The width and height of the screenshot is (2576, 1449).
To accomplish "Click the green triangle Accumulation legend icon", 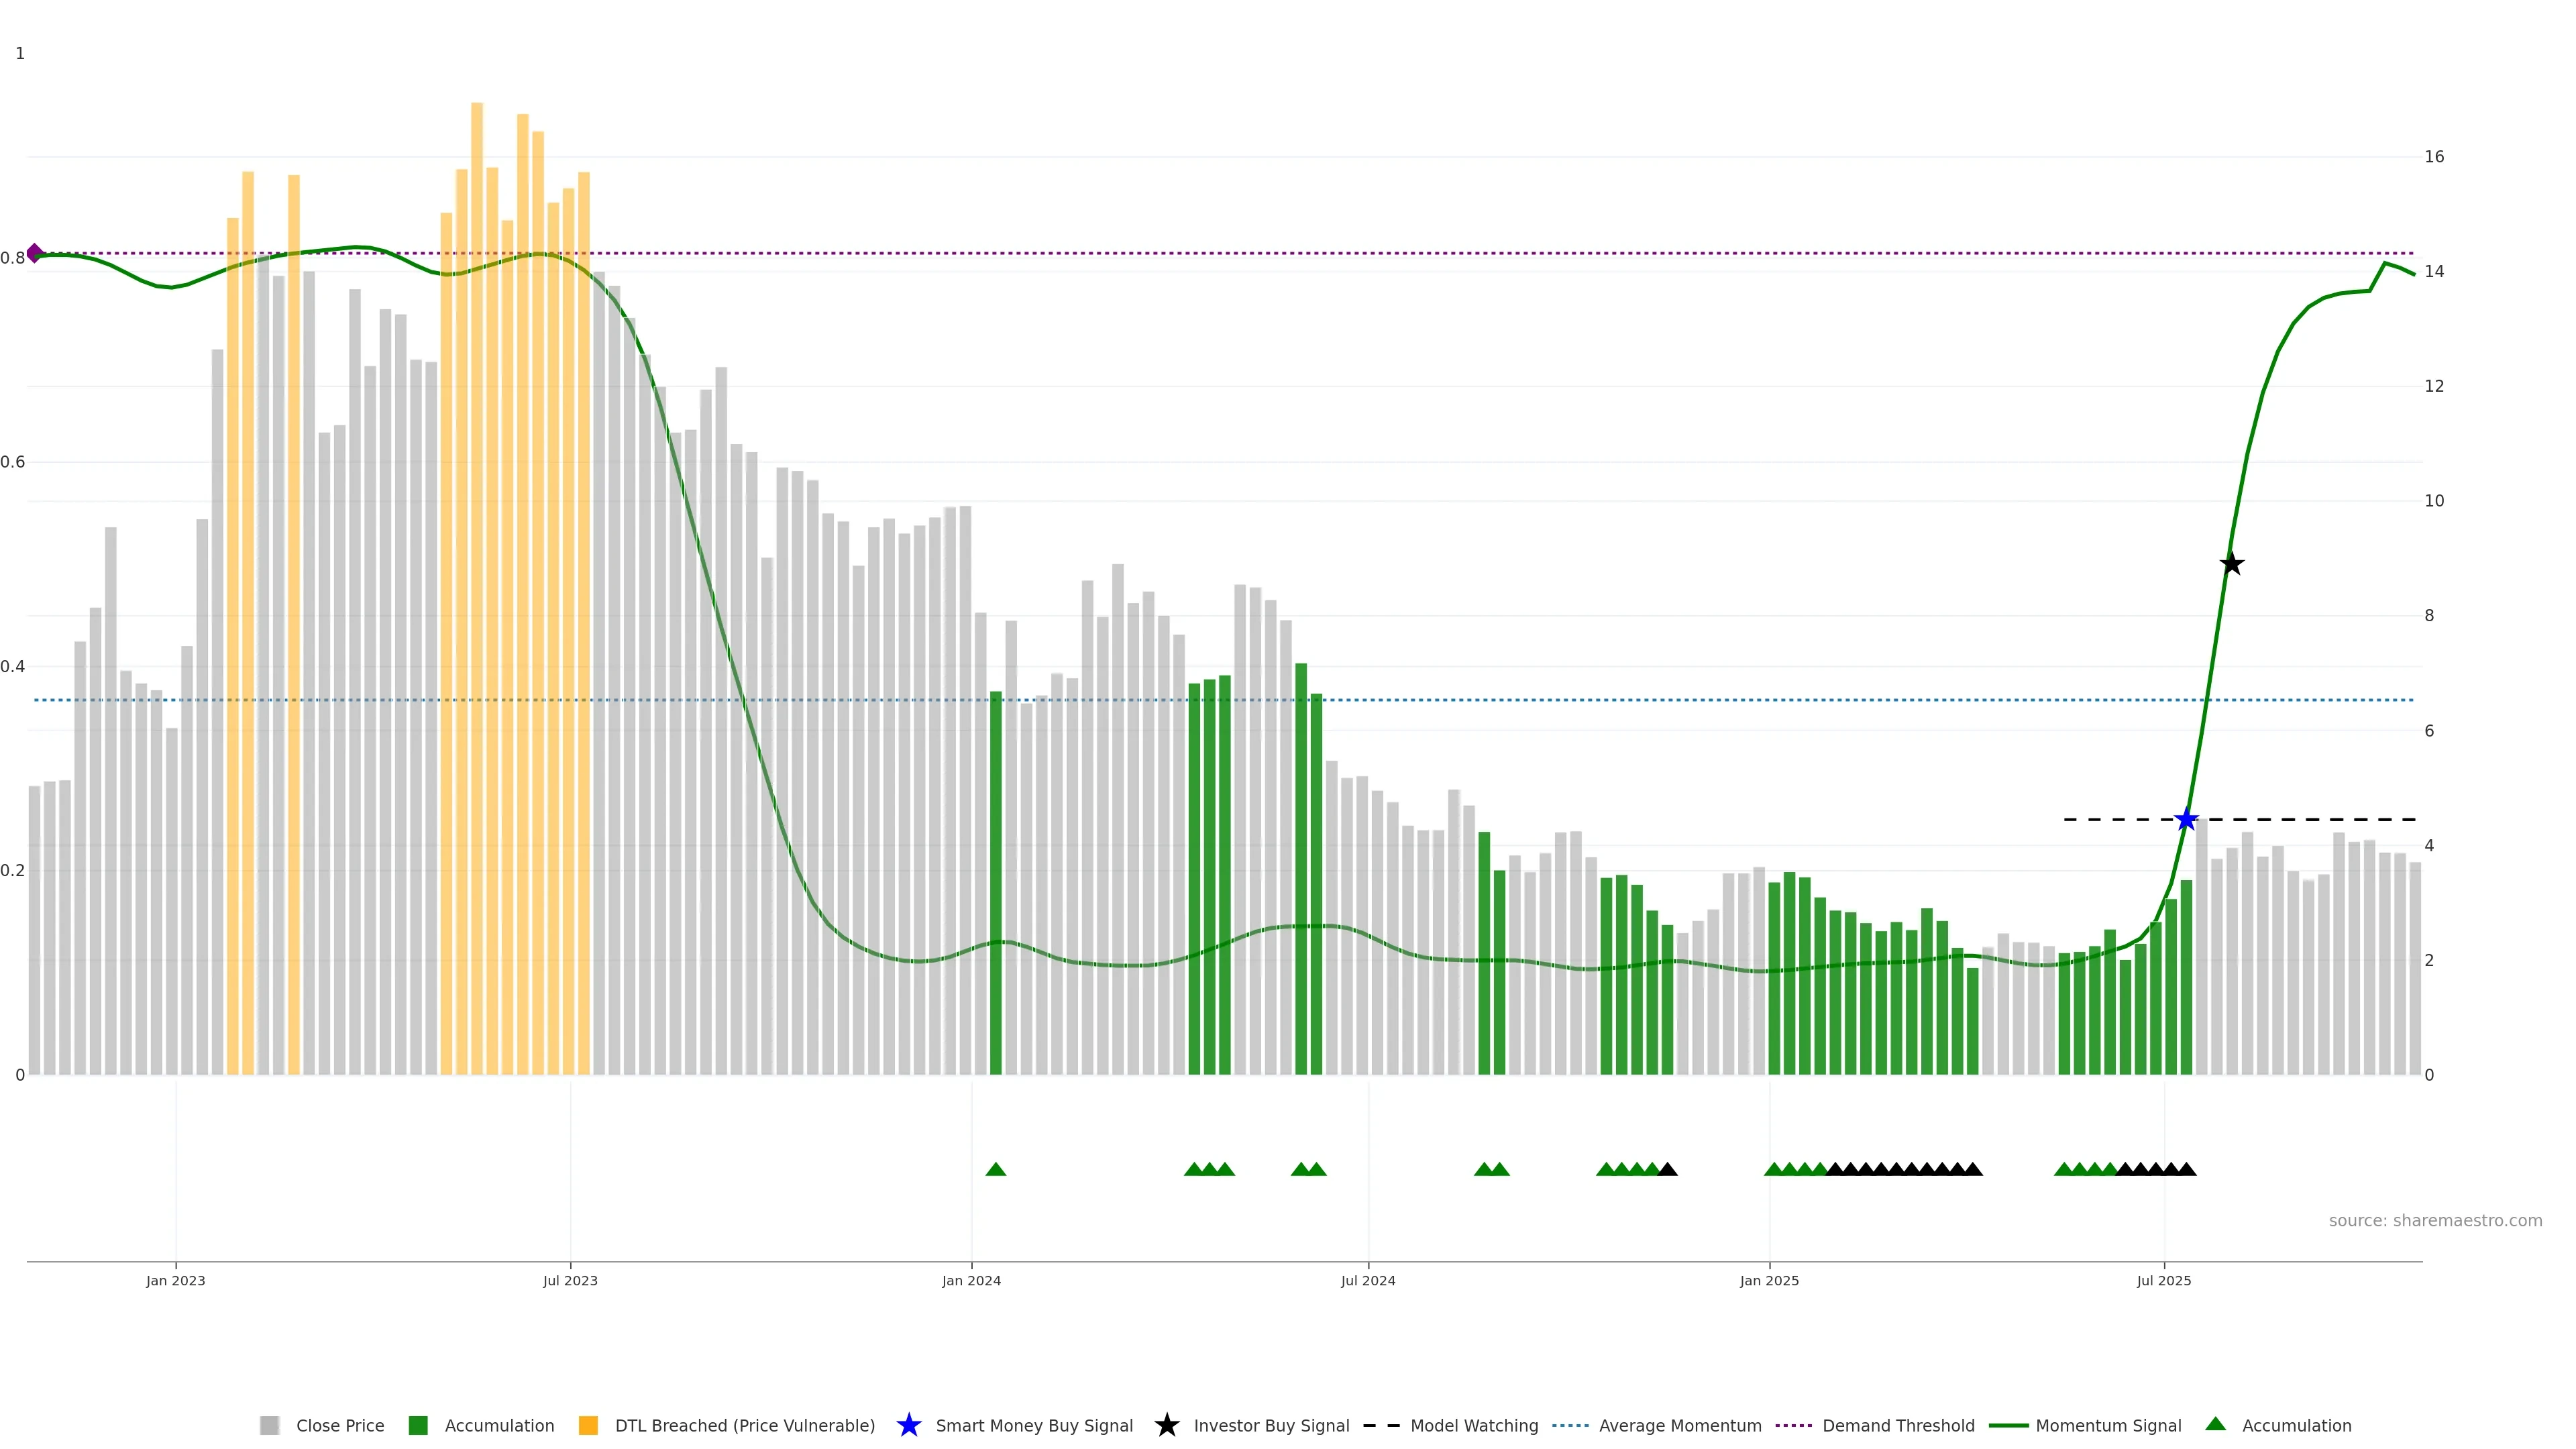I will [2215, 1424].
